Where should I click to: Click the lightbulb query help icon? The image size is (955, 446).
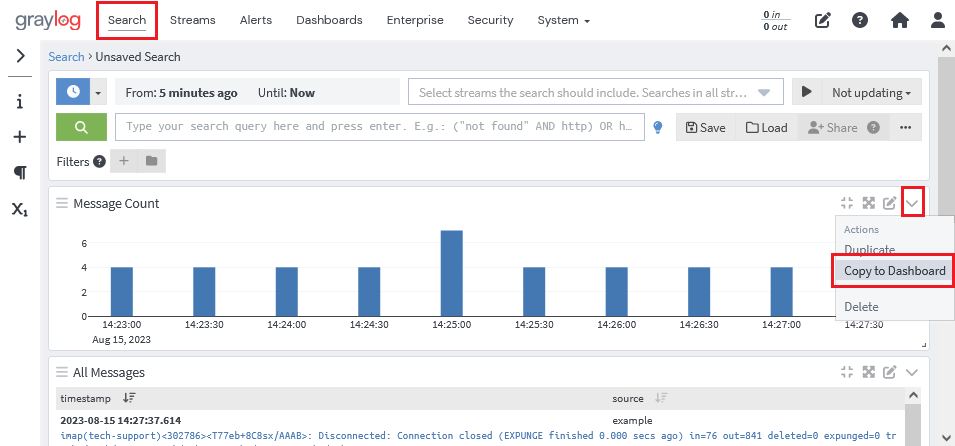pos(658,127)
